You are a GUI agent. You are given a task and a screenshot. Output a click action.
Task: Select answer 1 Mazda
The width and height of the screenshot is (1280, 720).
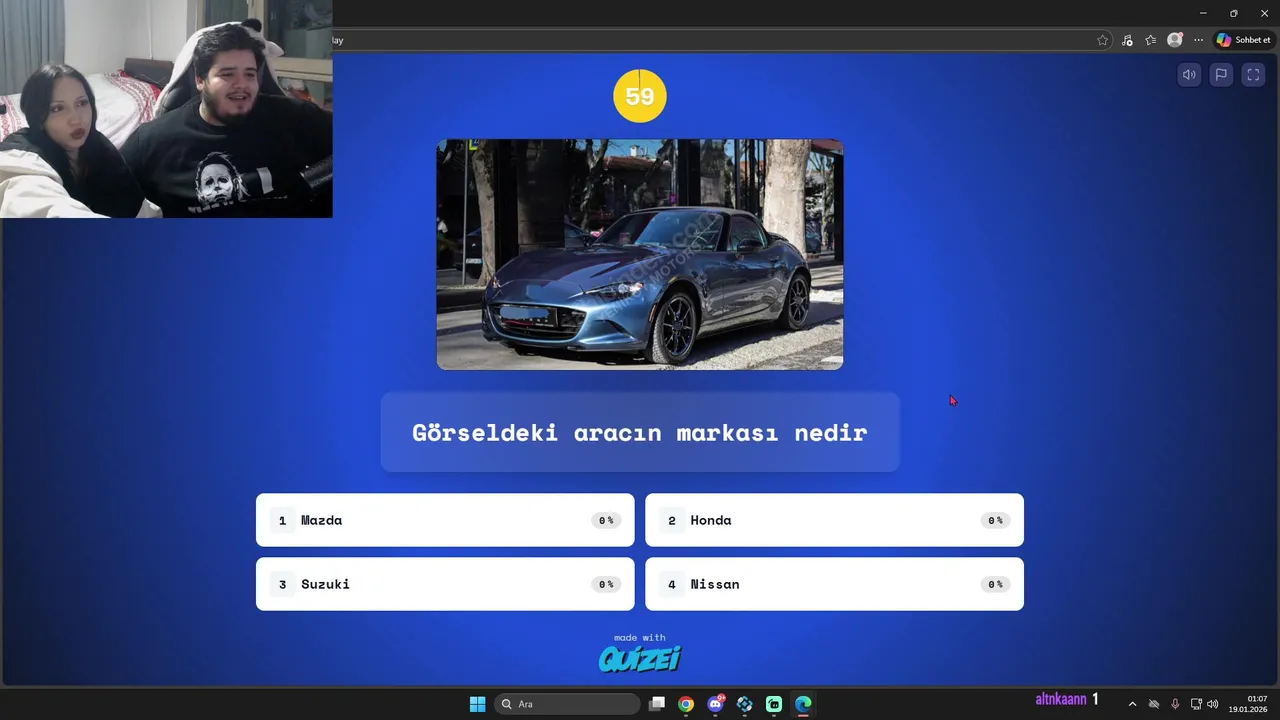pos(445,520)
